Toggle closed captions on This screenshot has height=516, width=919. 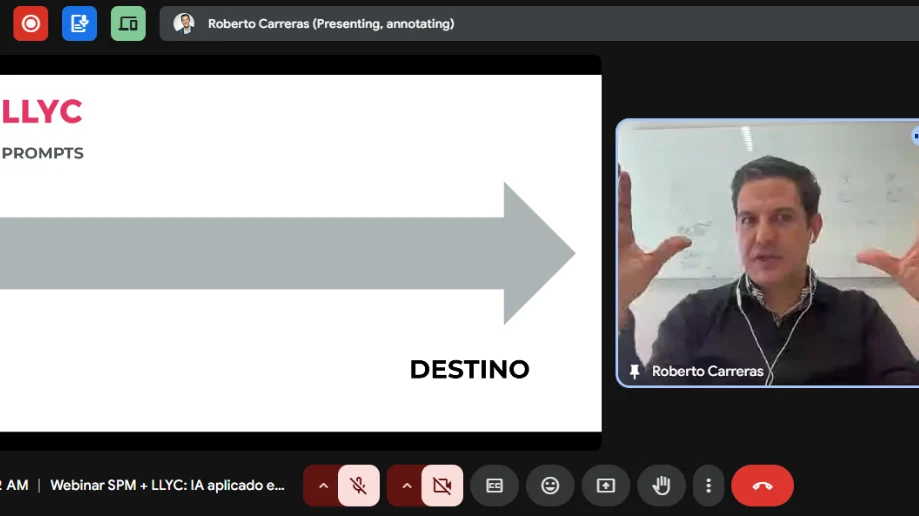(494, 486)
